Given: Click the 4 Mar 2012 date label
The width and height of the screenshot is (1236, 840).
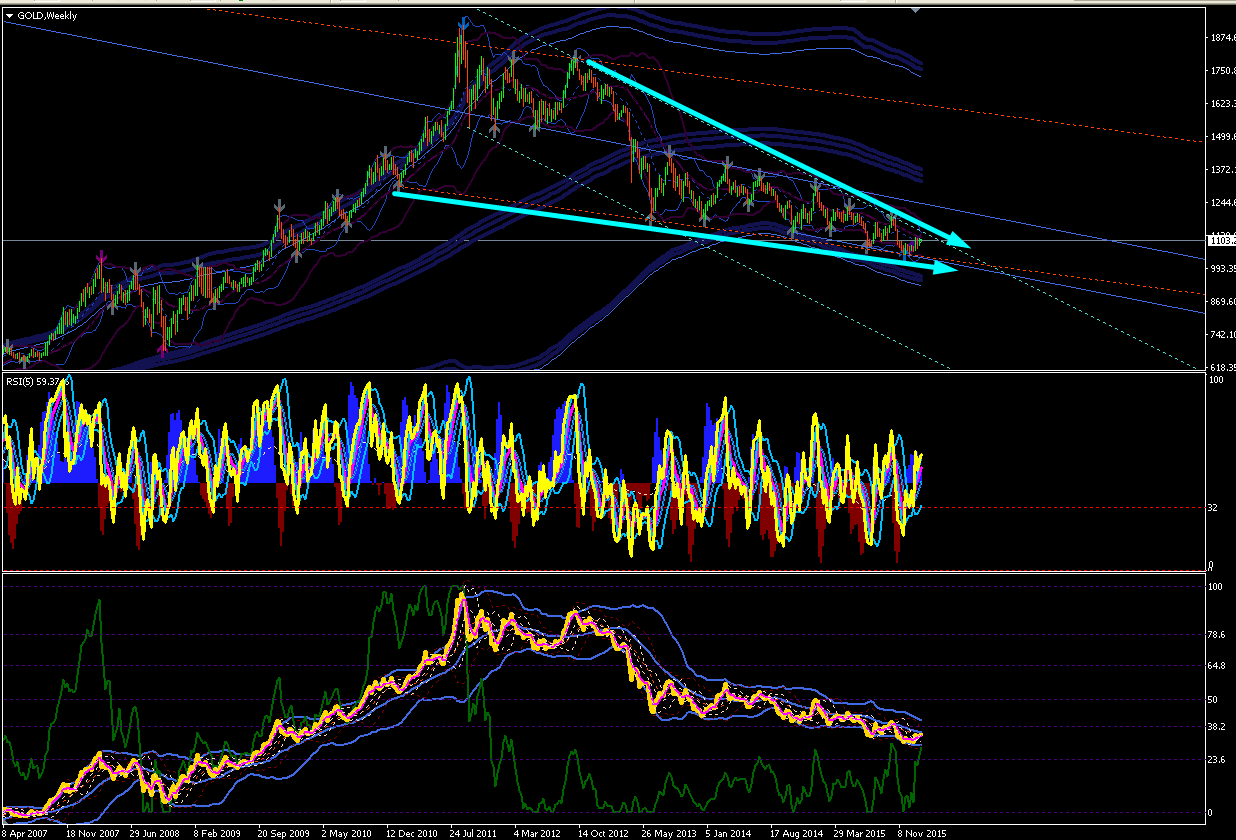Looking at the screenshot, I should pos(539,832).
